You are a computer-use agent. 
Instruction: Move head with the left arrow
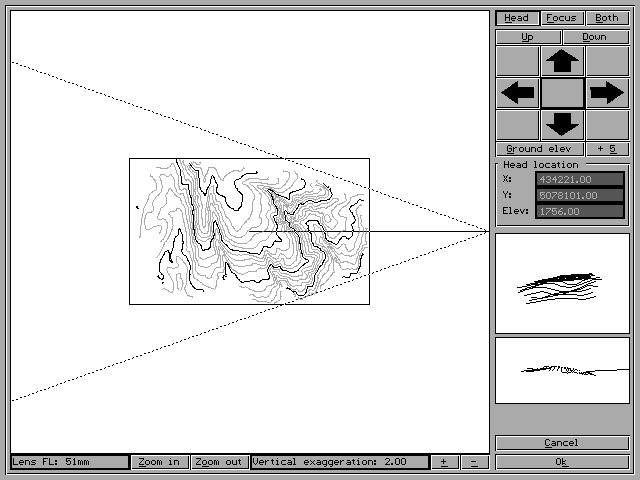[x=517, y=93]
